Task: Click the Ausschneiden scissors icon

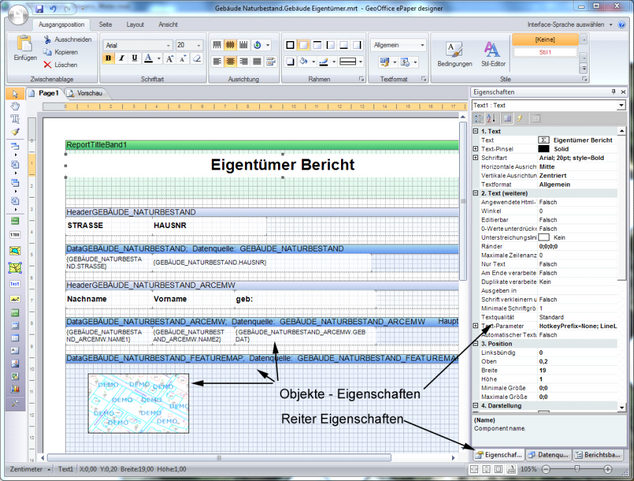Action: [47, 39]
